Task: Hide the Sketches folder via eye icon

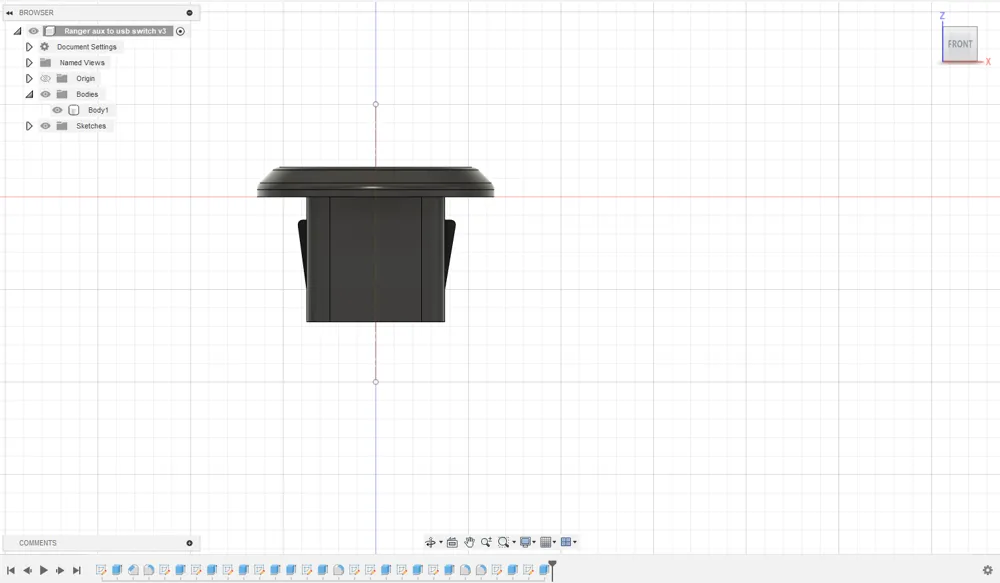Action: click(x=45, y=126)
